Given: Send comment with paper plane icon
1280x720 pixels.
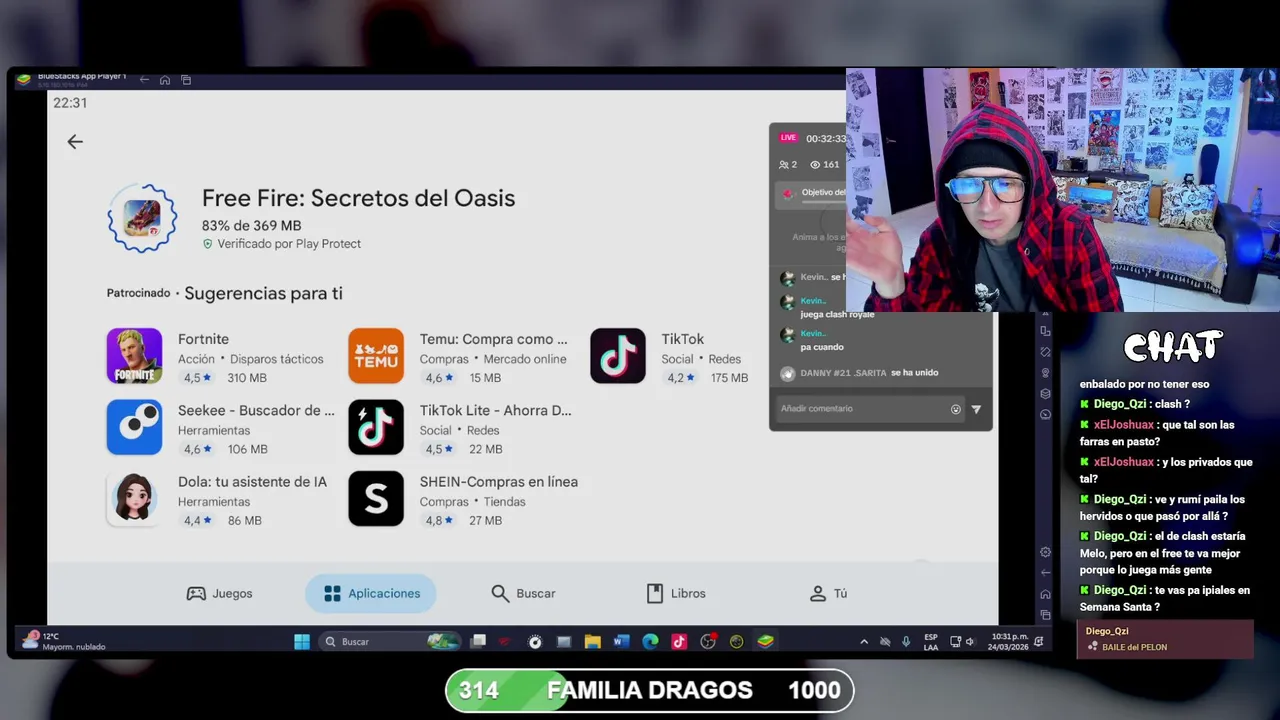Looking at the screenshot, I should coord(976,409).
